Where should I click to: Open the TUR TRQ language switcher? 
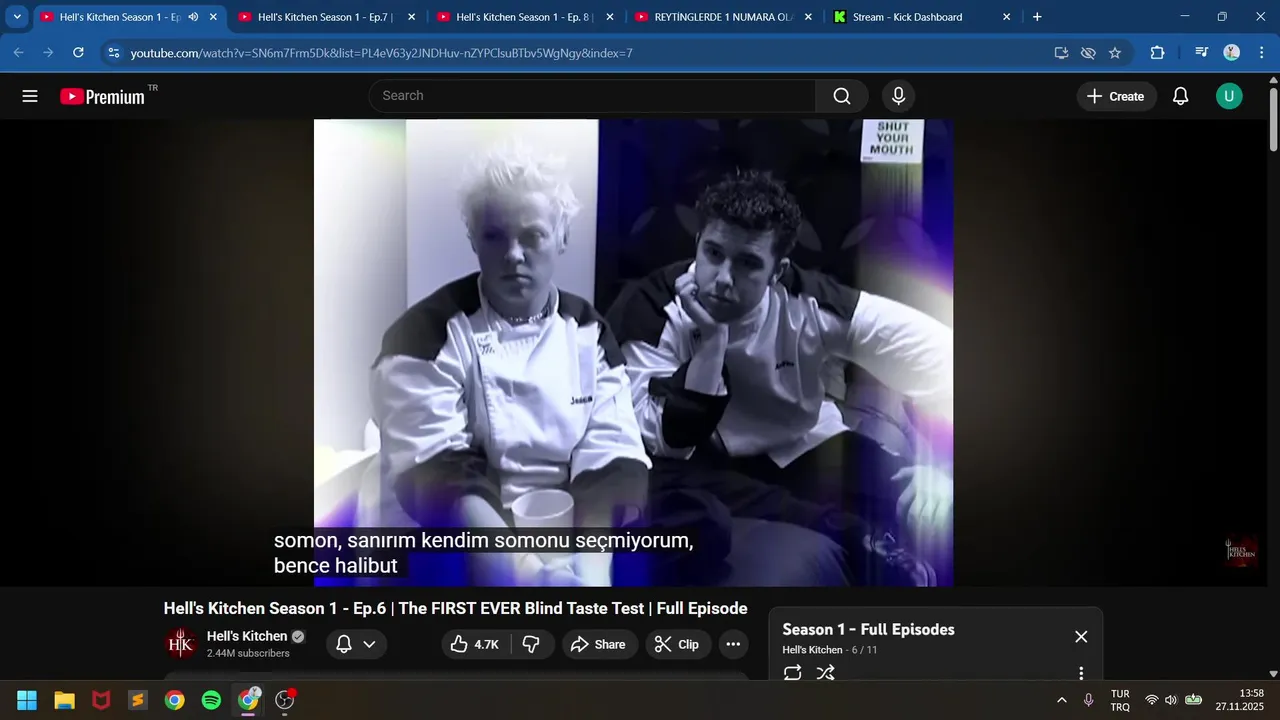pyautogui.click(x=1120, y=700)
